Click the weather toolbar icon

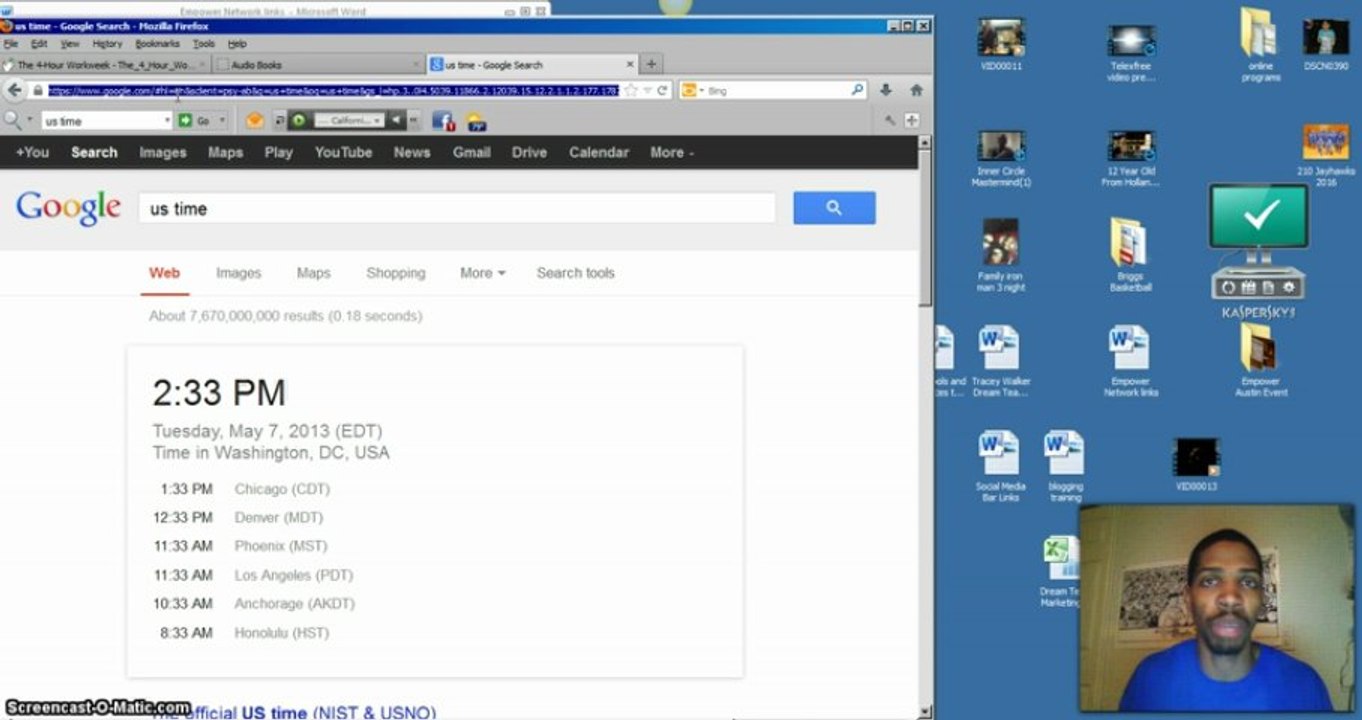[477, 121]
